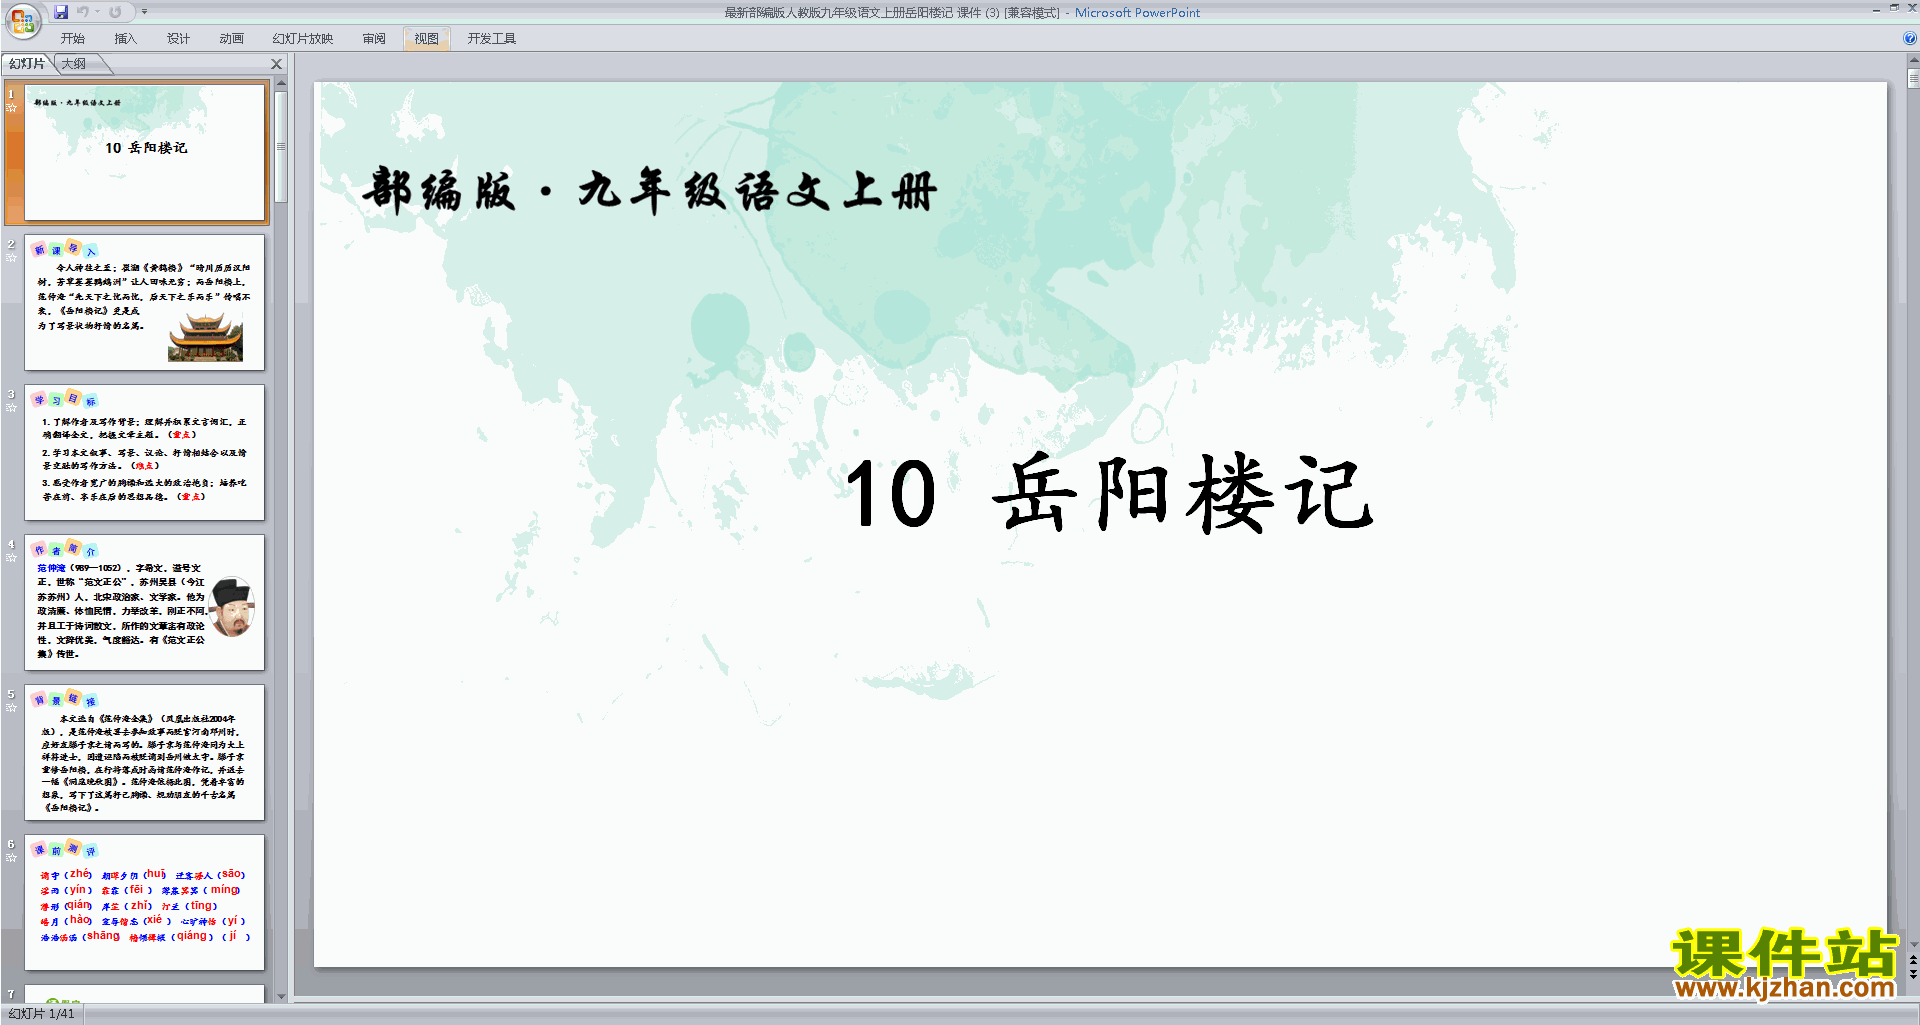Expand the Customize Quick Access Toolbar arrow
This screenshot has width=1920, height=1025.
[144, 12]
